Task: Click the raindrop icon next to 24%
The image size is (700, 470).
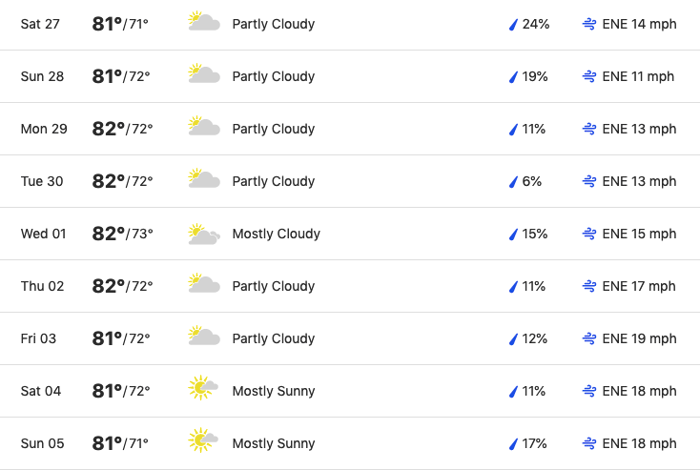Action: (513, 24)
